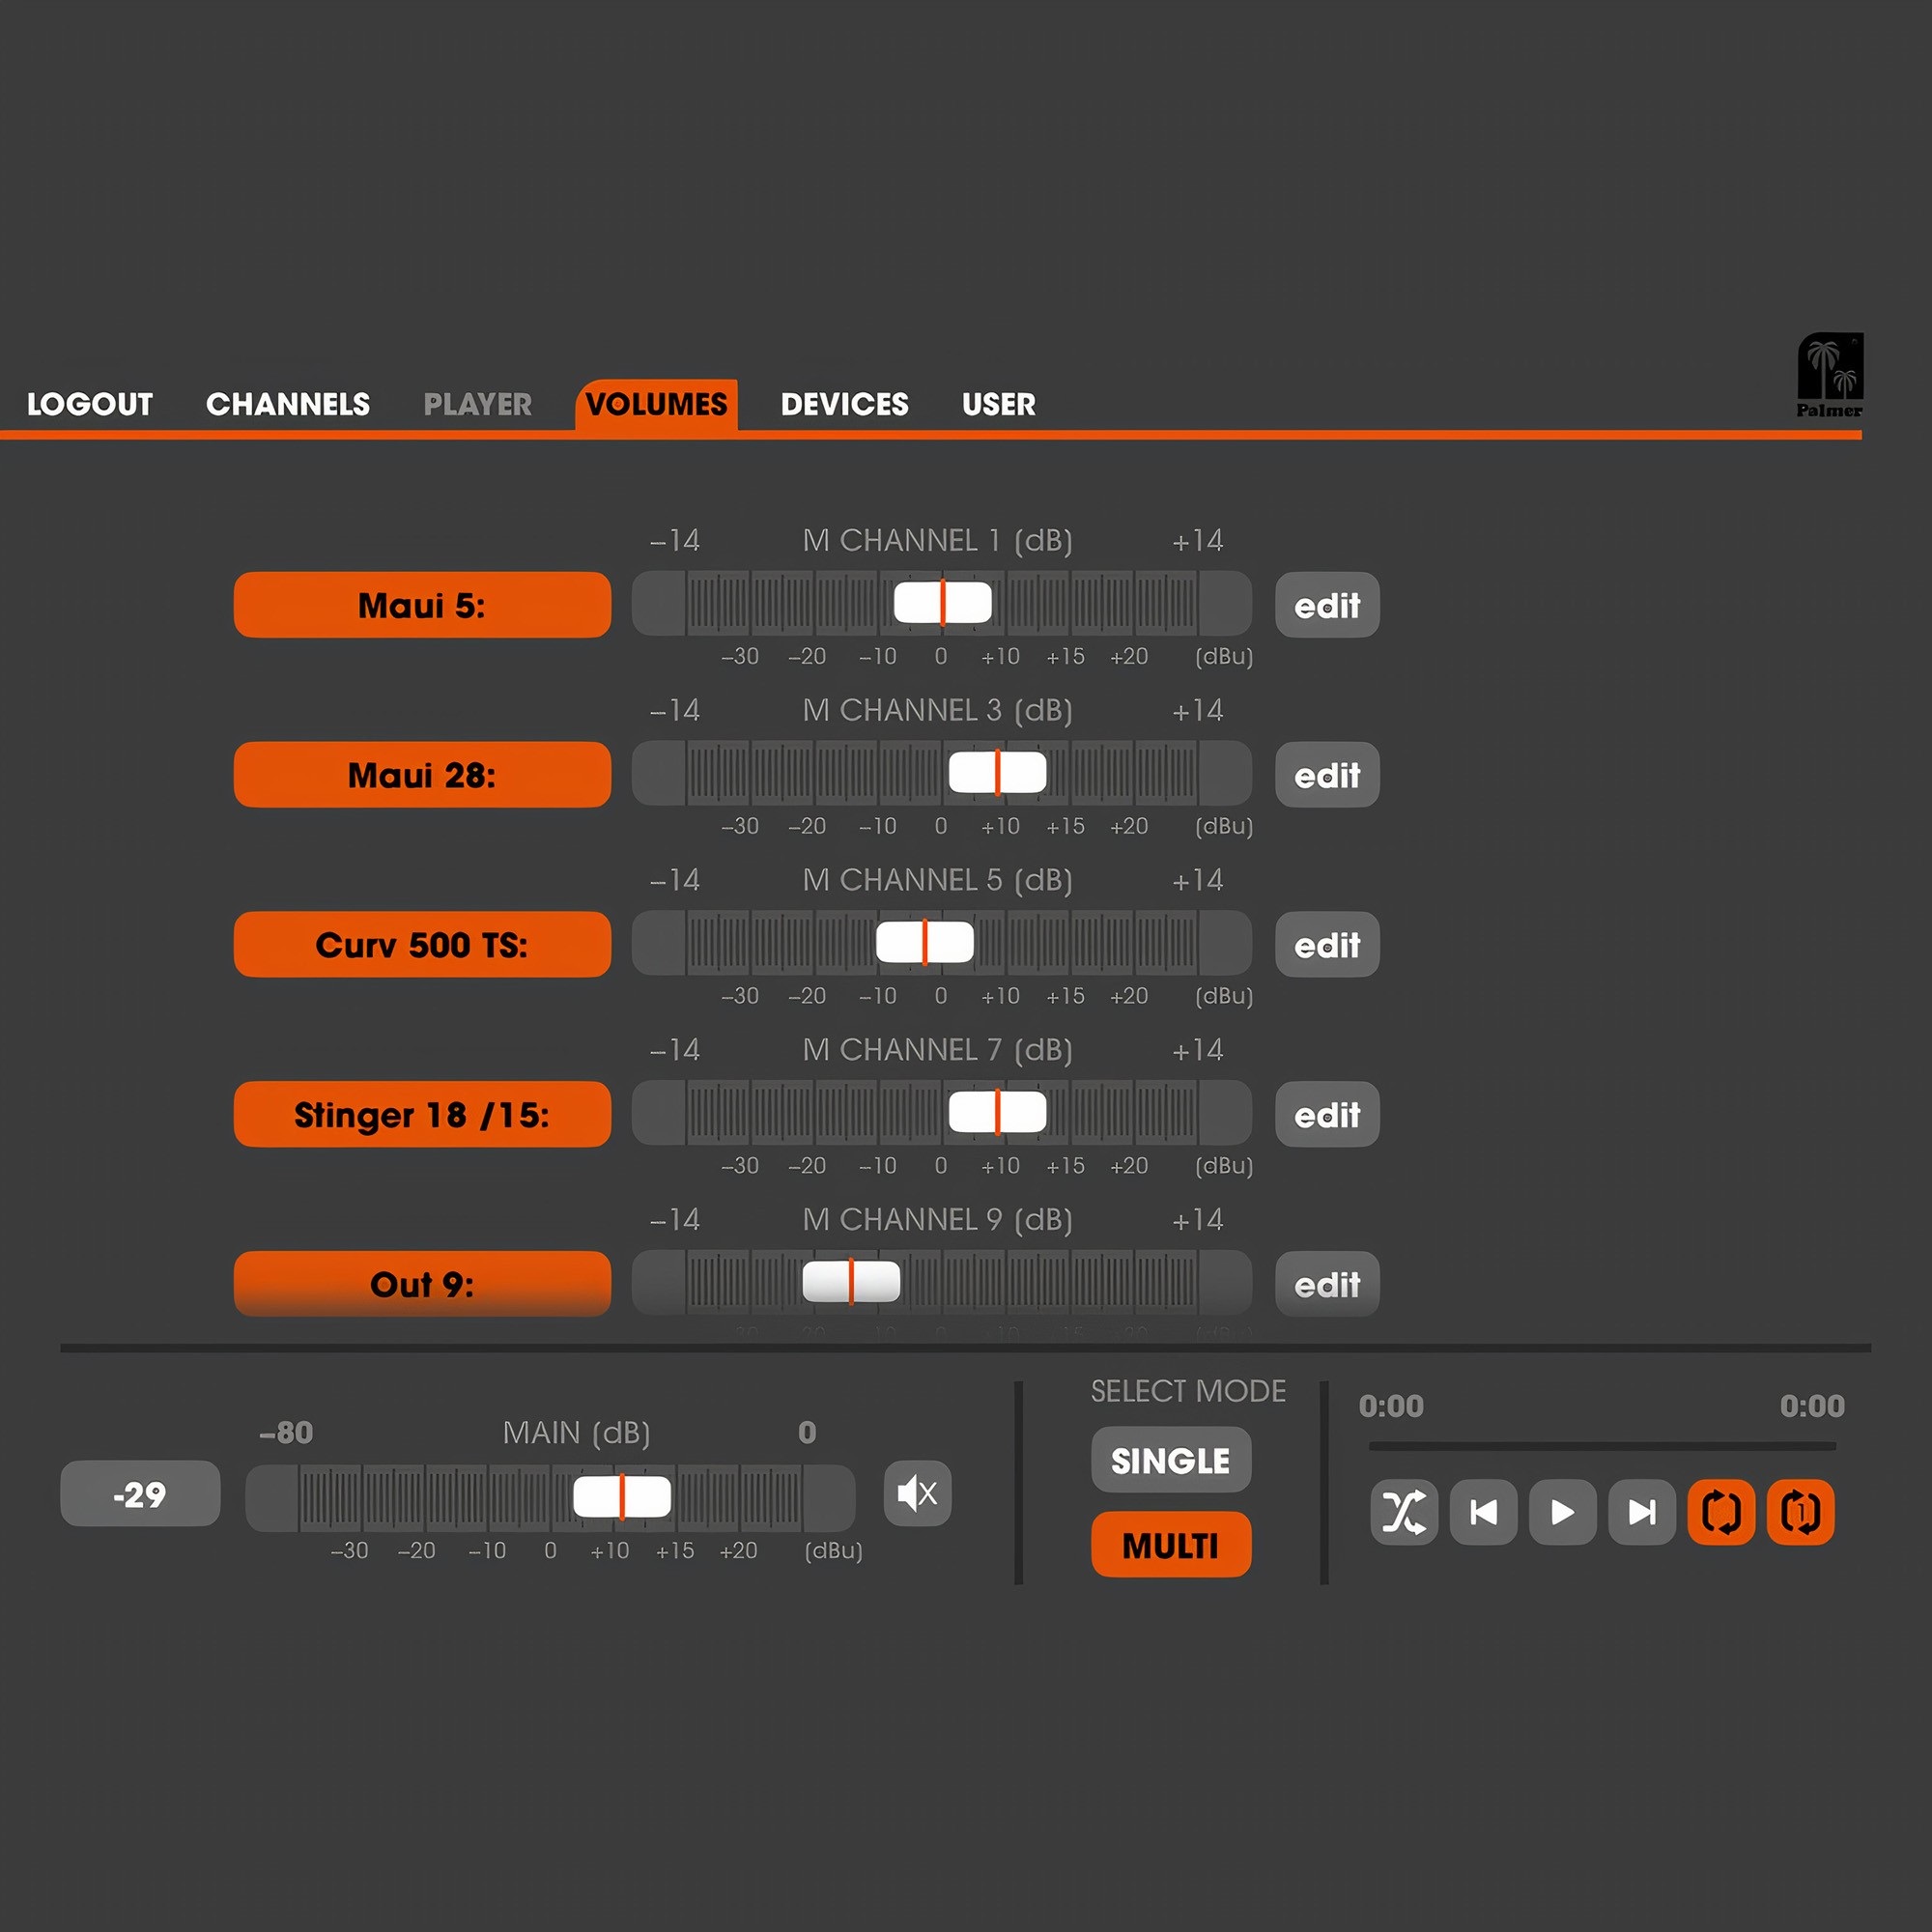Switch to the DEVICES tab
This screenshot has width=1932, height=1932.
[x=844, y=404]
